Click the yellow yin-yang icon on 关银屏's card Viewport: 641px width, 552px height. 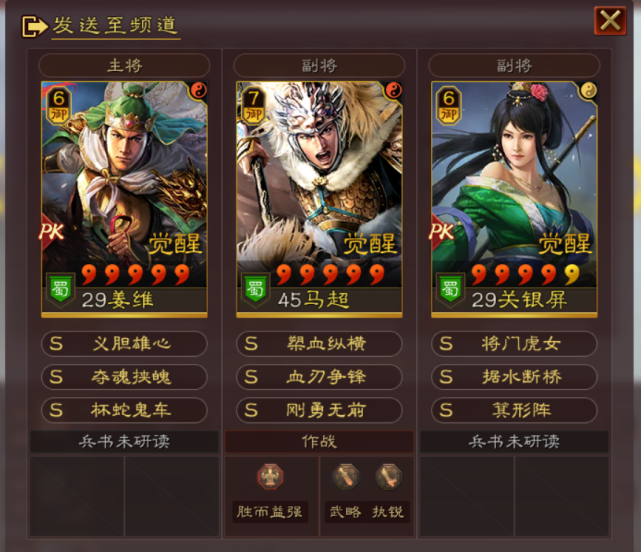point(588,90)
